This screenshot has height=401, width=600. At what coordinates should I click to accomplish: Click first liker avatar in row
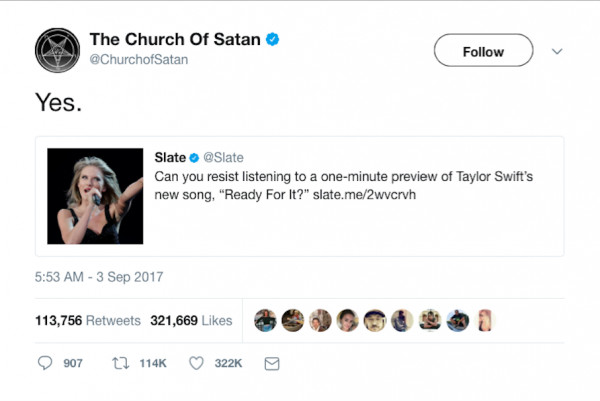click(264, 320)
